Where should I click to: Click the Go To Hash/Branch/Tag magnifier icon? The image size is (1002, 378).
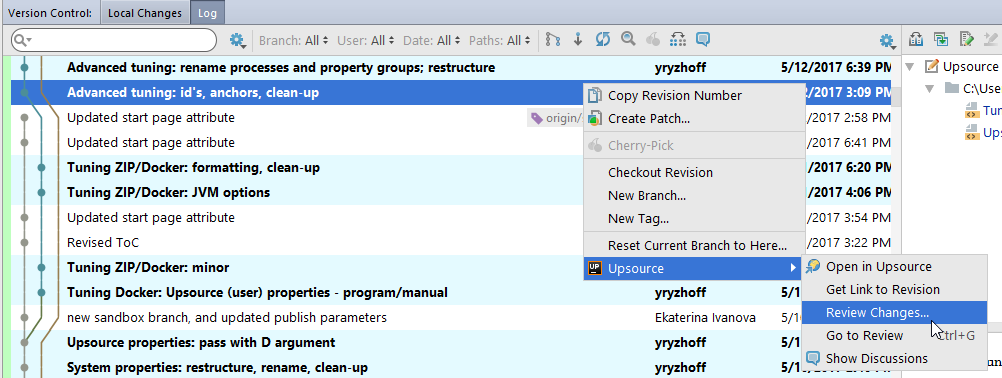tap(628, 40)
